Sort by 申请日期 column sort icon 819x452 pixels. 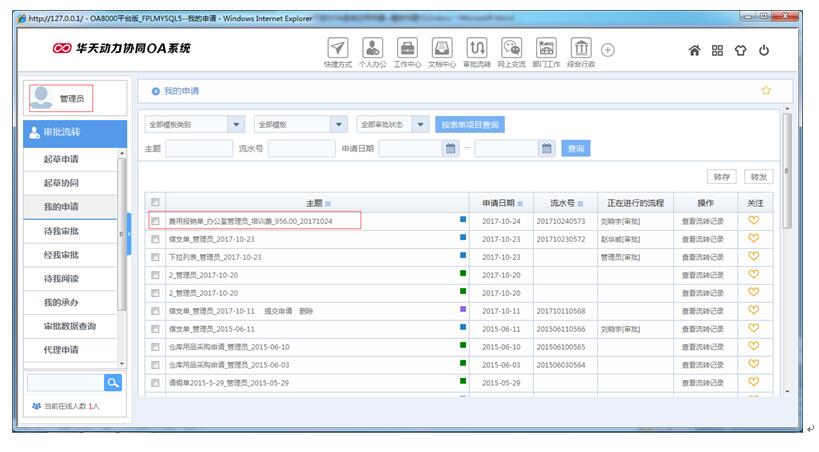tap(520, 203)
